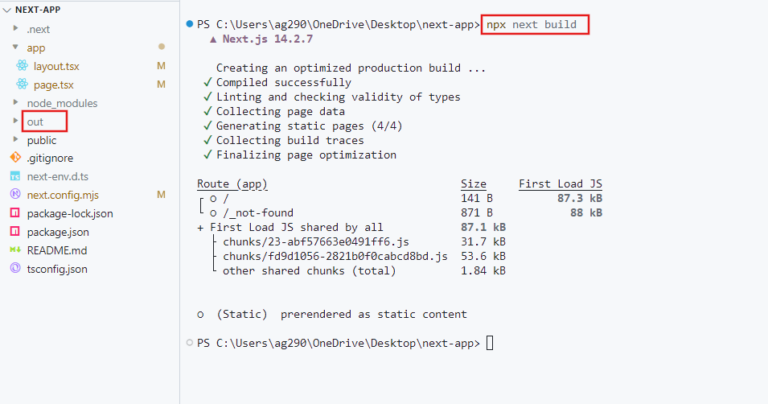Screen dimensions: 768x404
Task: Open the layout.tsx file
Action: click(56, 66)
